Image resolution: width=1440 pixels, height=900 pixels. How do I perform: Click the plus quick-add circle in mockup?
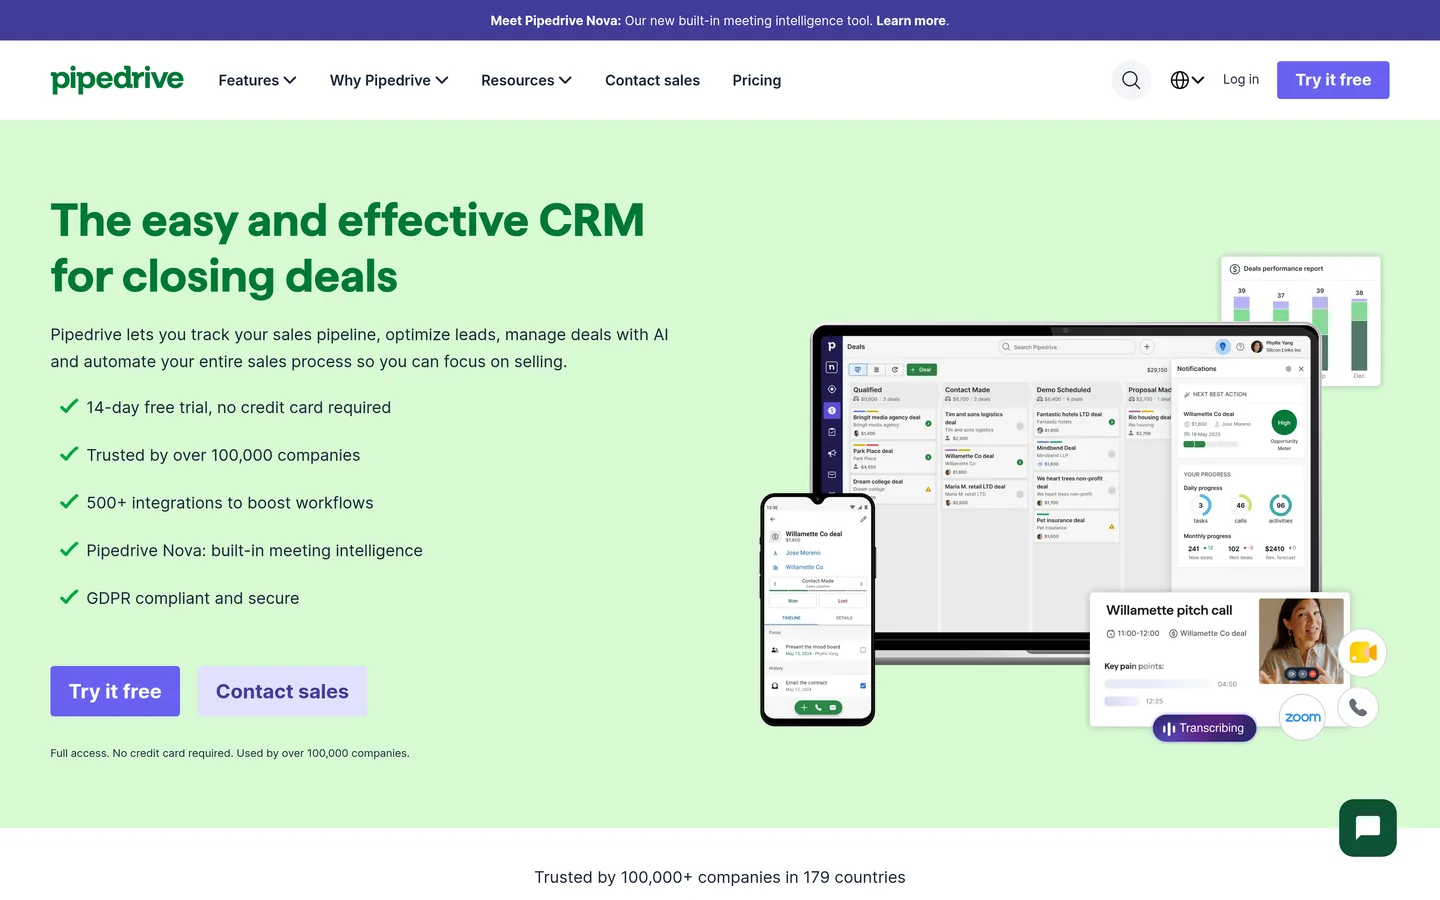coord(1147,347)
